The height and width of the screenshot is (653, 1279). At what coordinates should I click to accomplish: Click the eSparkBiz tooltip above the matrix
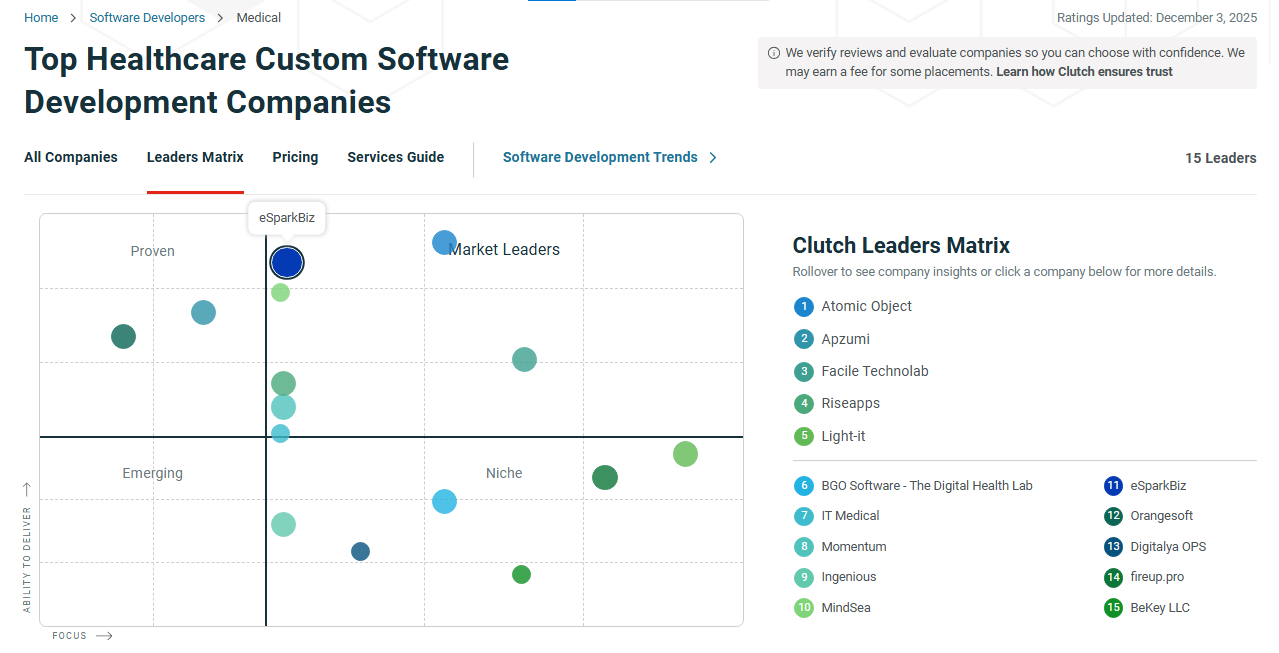pos(287,217)
